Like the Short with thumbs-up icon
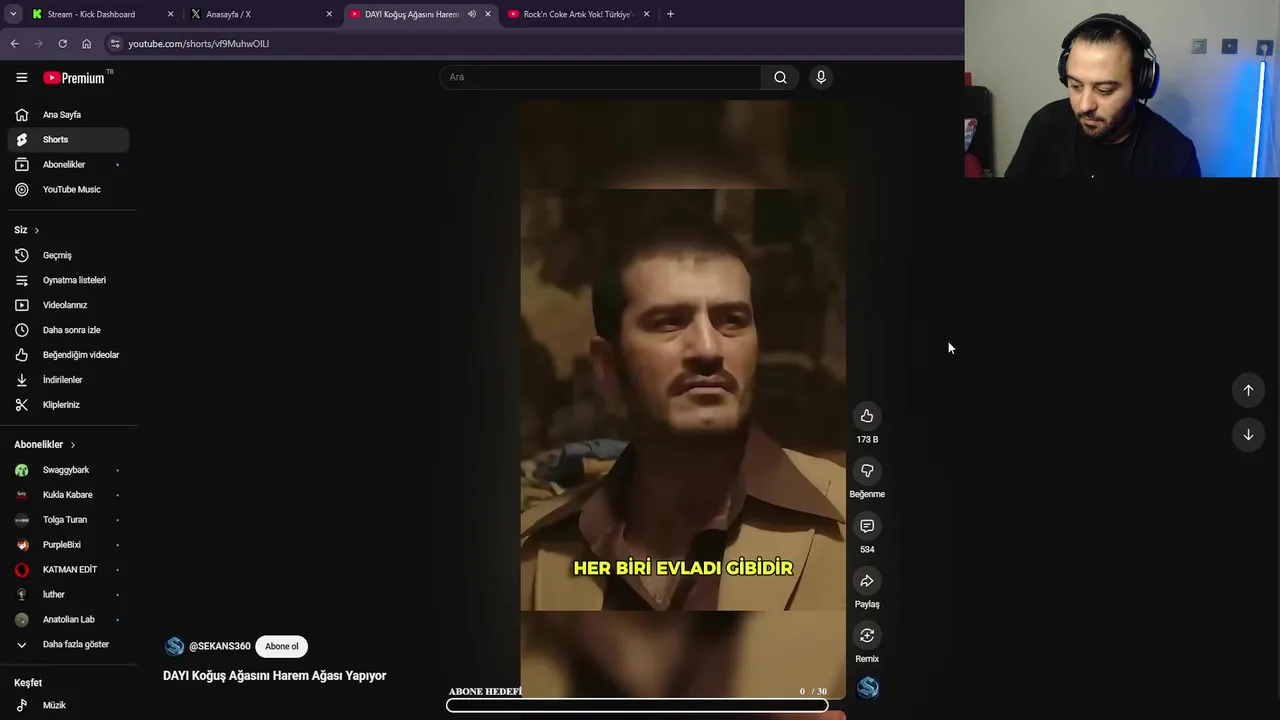The width and height of the screenshot is (1280, 720). tap(867, 416)
